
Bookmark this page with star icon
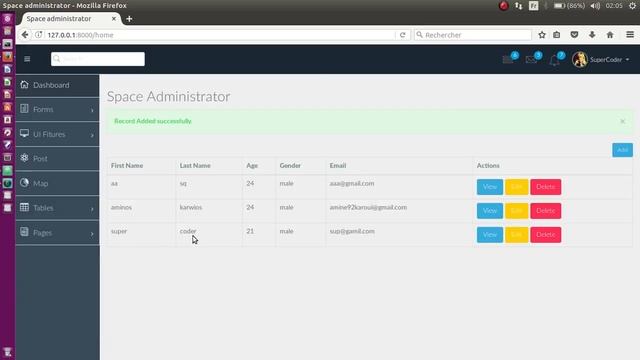[542, 35]
